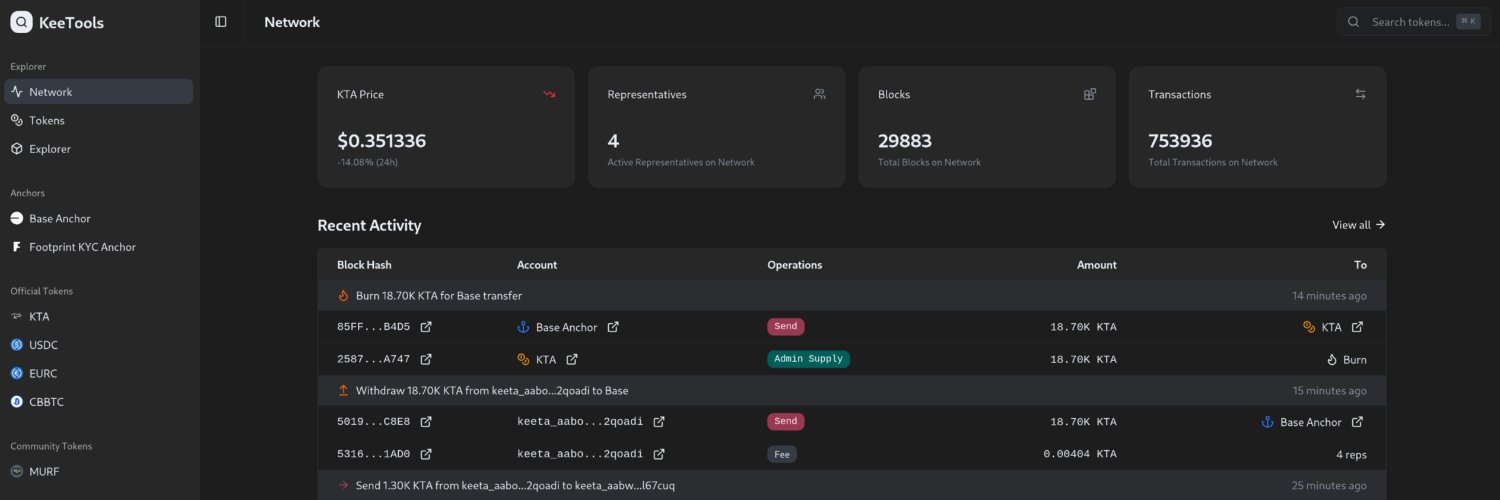The width and height of the screenshot is (1500, 500).
Task: Click KTA token icon in Account column
Action: (523, 359)
